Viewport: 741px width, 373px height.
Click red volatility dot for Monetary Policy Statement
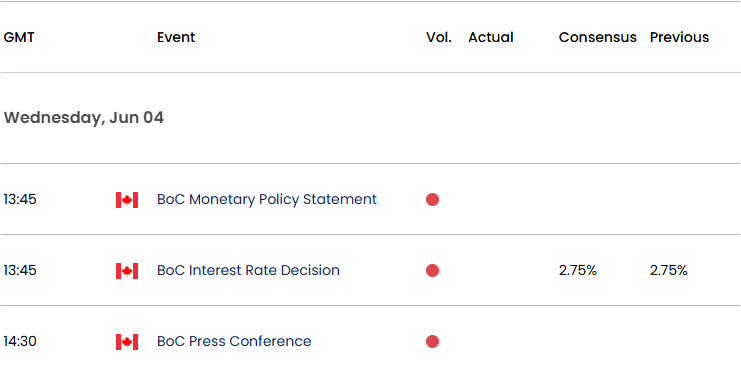[x=432, y=200]
